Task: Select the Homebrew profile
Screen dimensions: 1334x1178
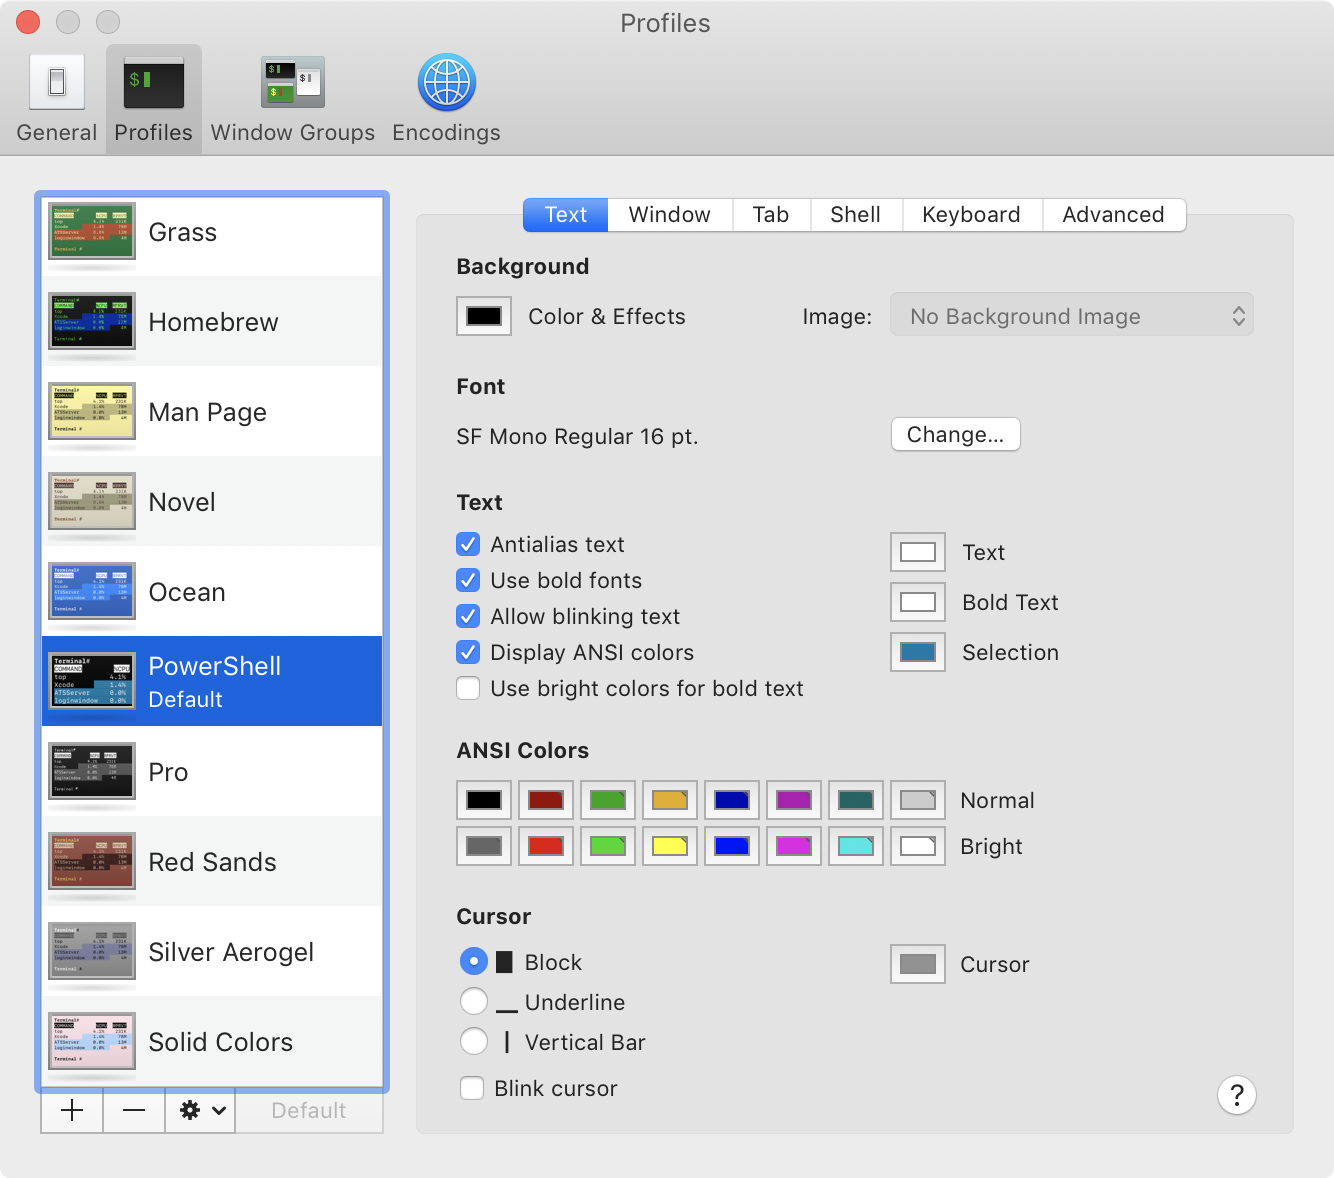Action: click(x=212, y=322)
